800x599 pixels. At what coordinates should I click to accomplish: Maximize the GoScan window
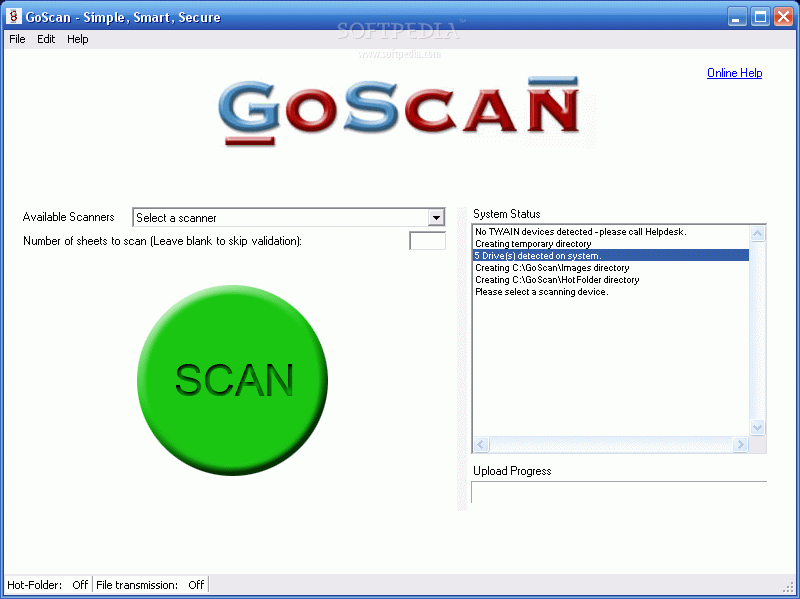pos(760,17)
